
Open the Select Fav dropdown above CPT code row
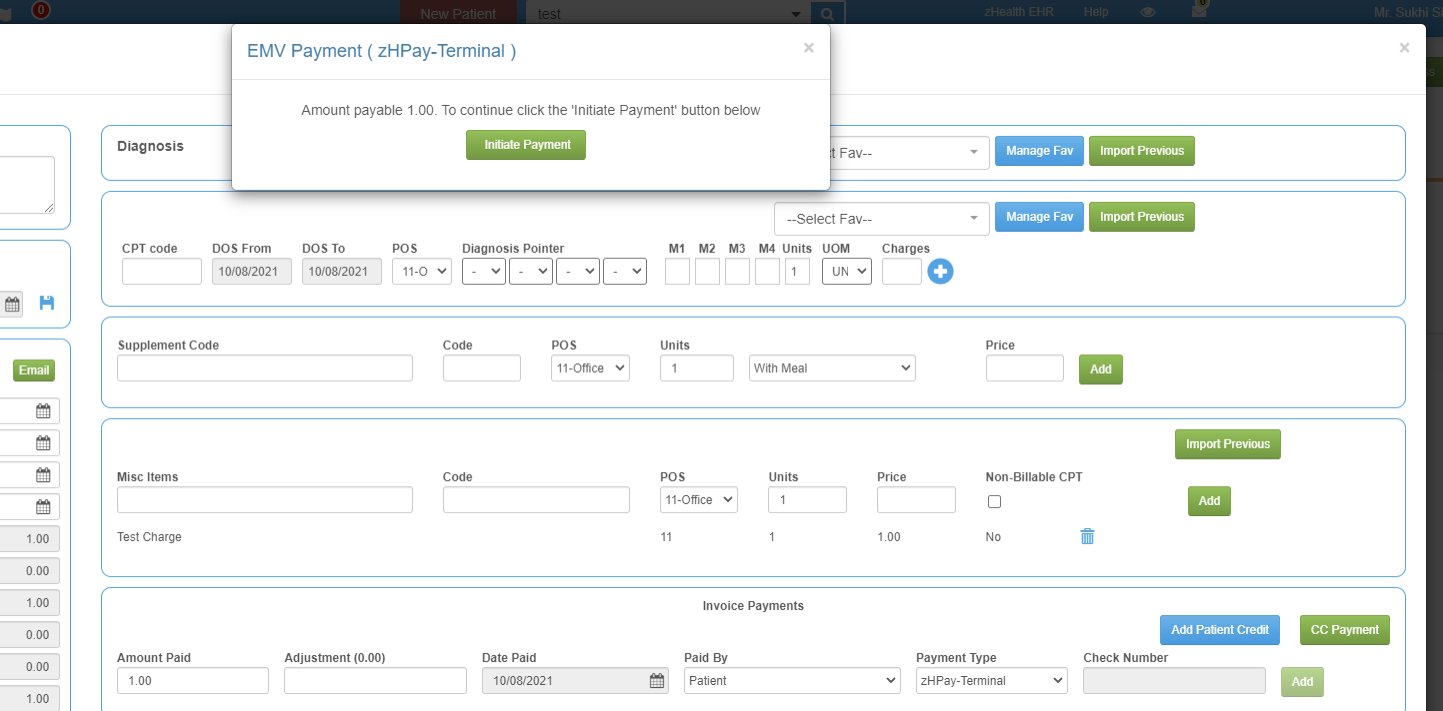point(882,219)
